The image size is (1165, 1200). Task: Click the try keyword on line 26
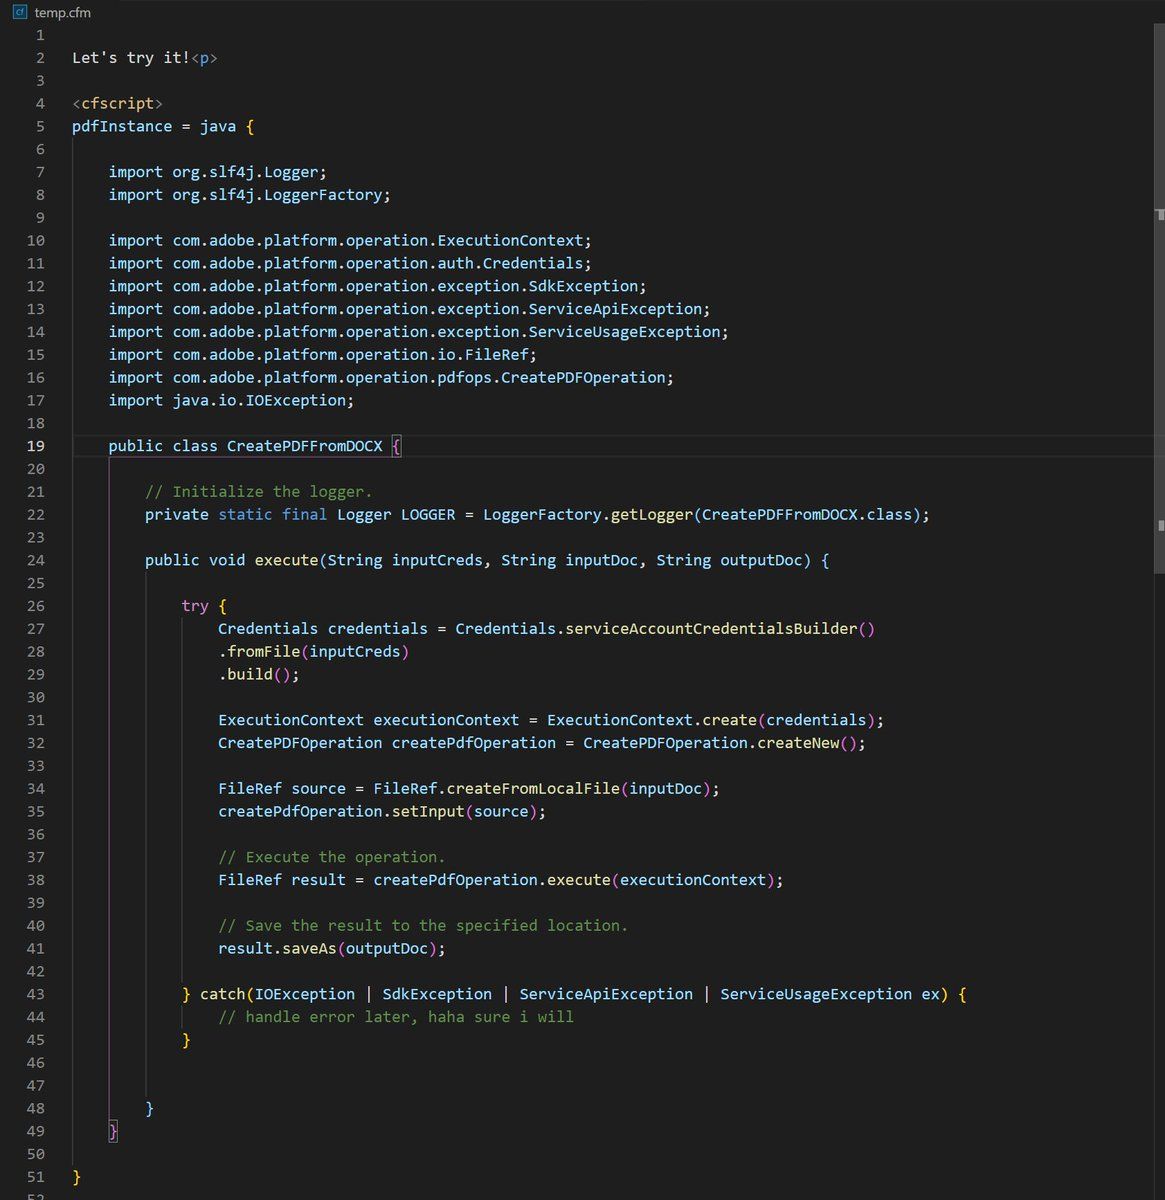(x=195, y=606)
